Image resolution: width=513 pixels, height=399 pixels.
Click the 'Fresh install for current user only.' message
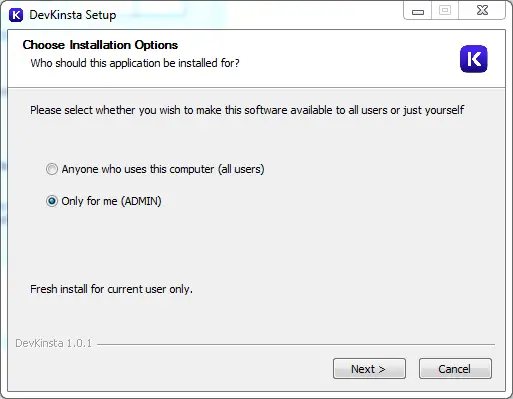[x=111, y=289]
